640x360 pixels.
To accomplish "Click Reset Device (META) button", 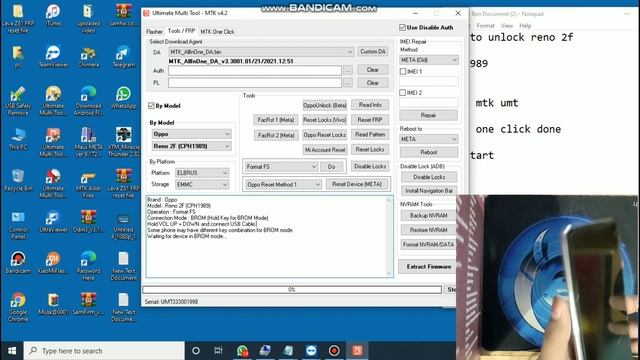I will click(357, 184).
